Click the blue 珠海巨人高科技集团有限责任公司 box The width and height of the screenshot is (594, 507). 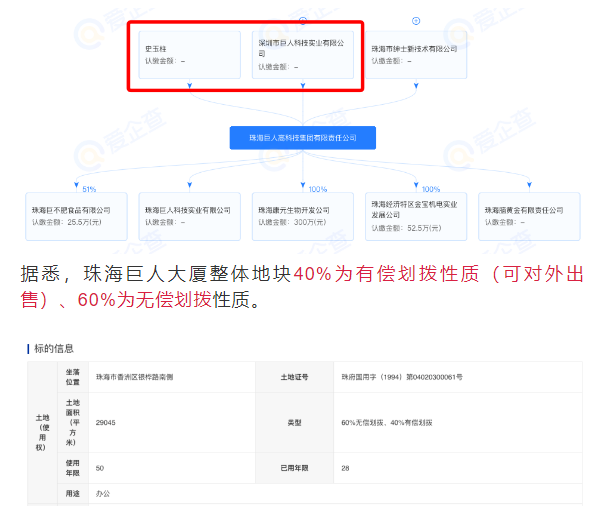click(303, 138)
